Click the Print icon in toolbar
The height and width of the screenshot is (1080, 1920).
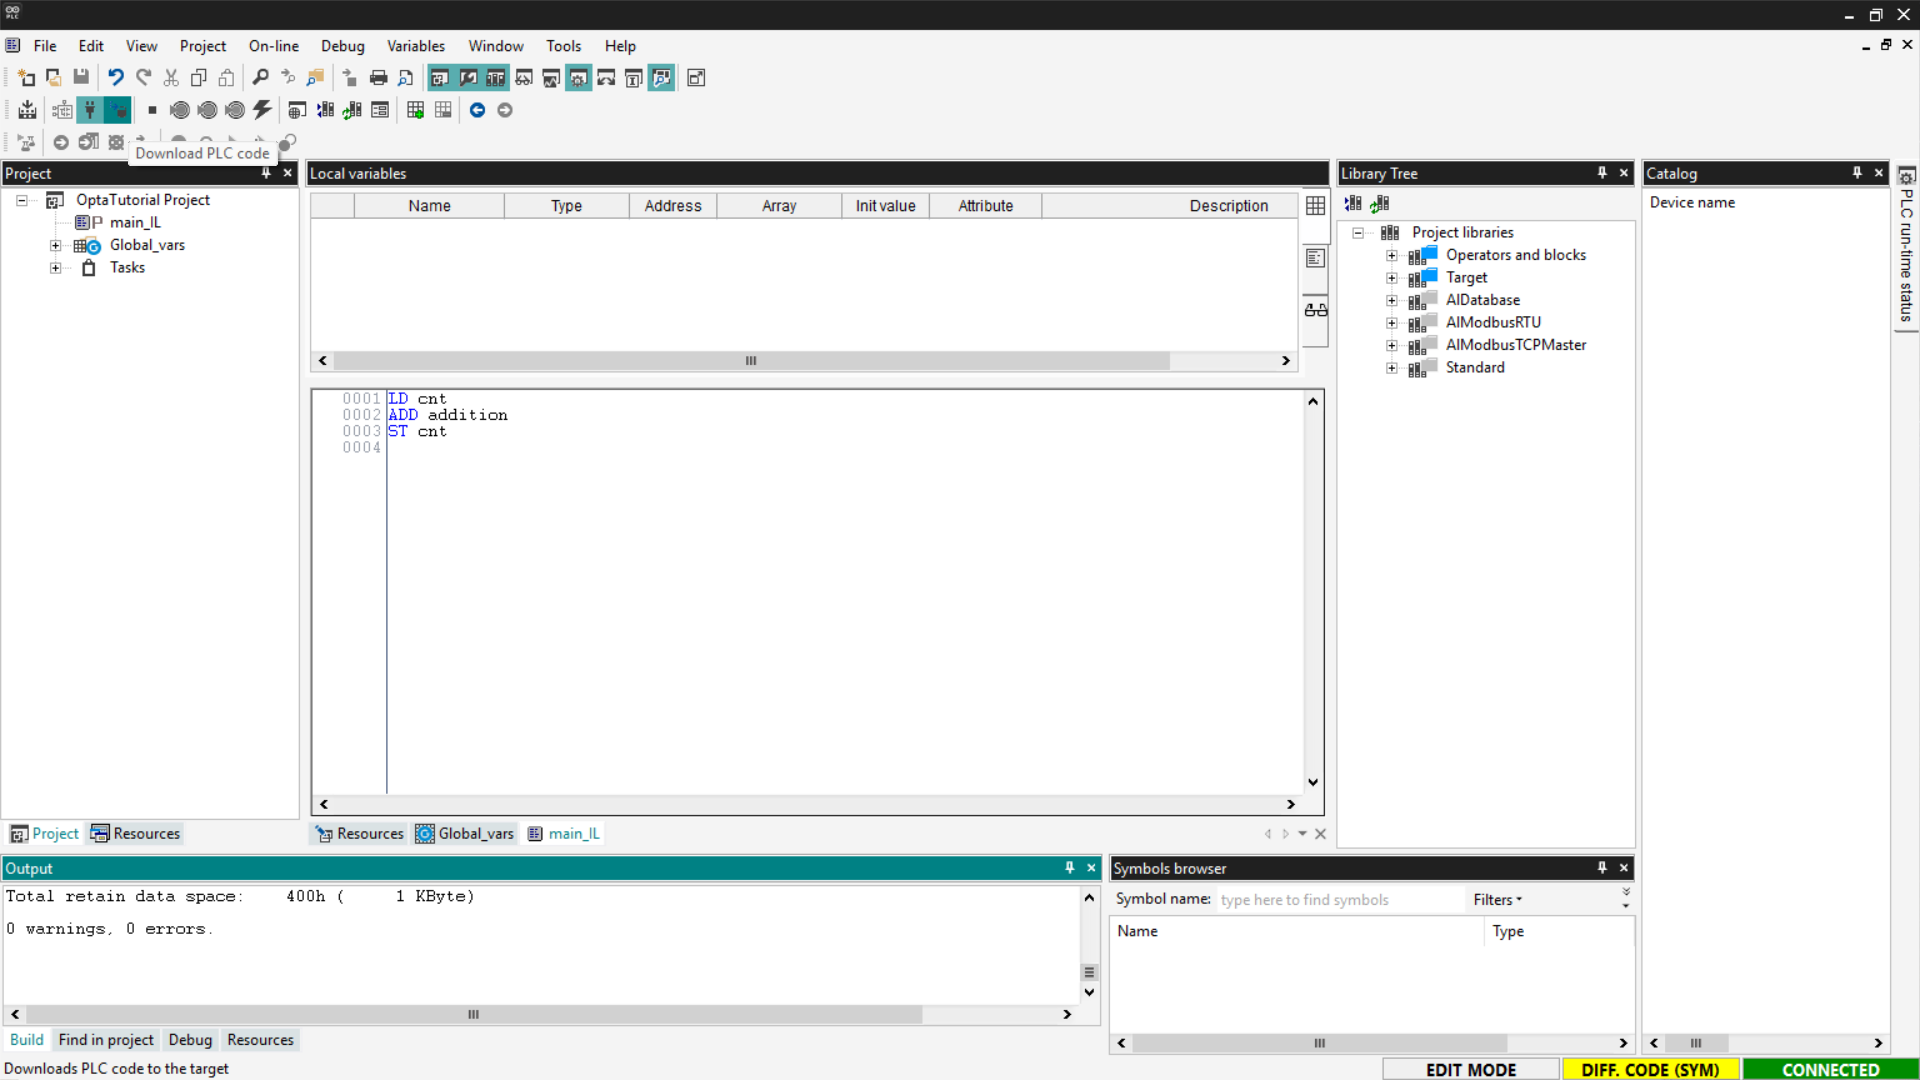coord(378,78)
